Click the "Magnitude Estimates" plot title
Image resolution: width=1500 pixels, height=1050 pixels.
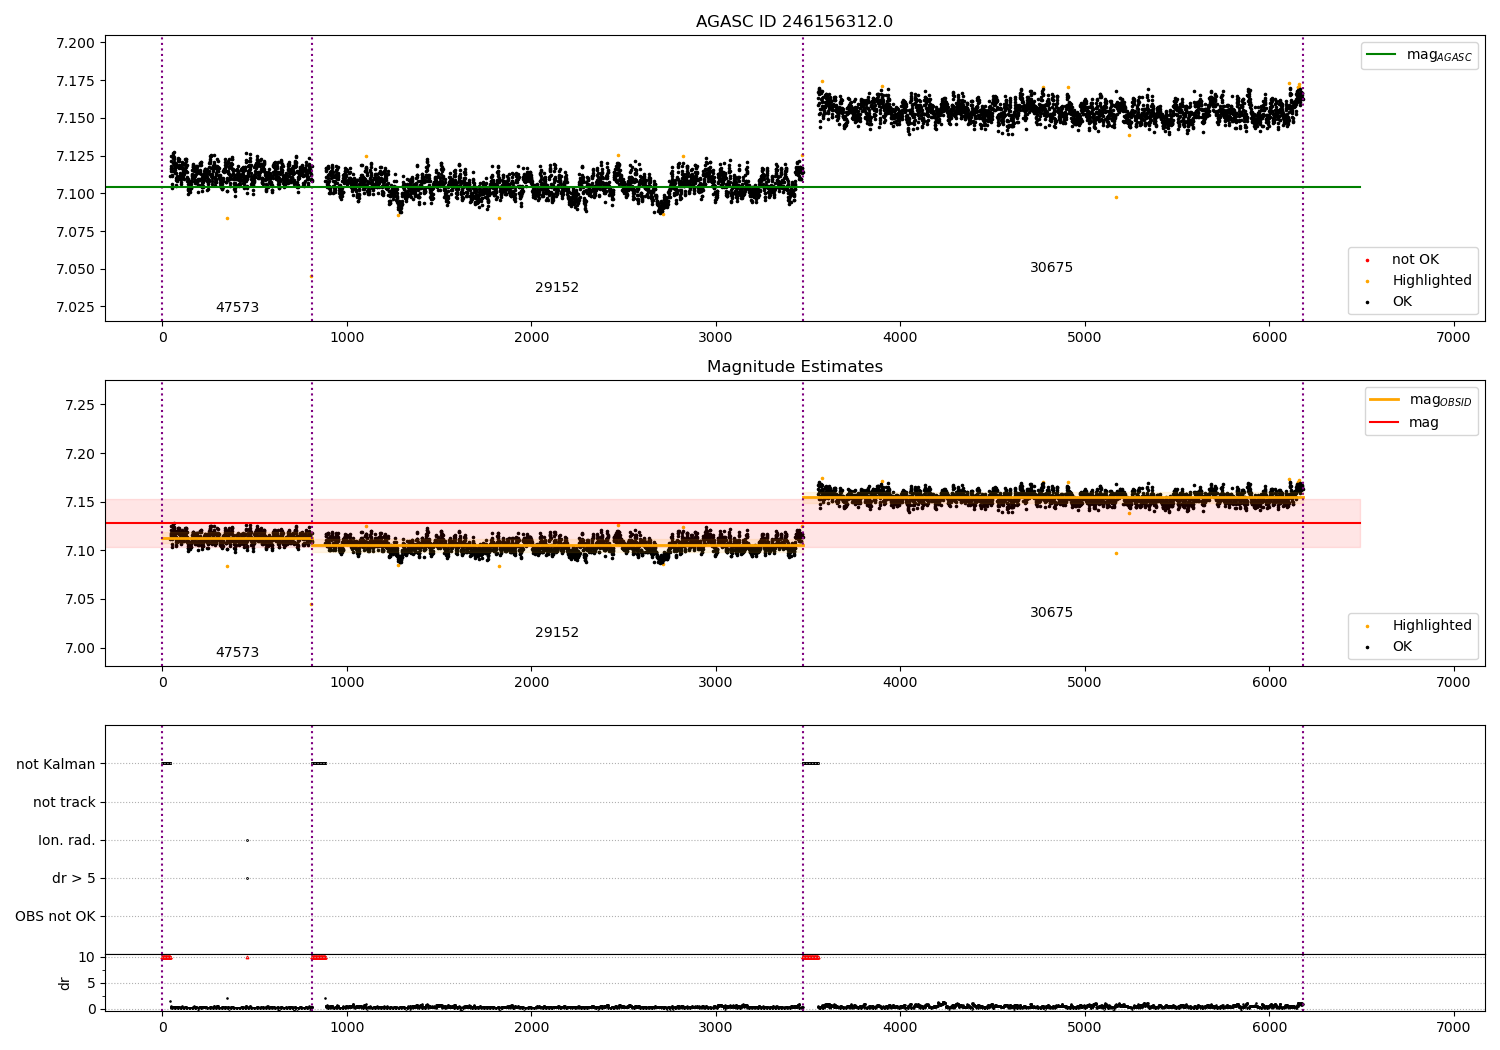(x=794, y=367)
